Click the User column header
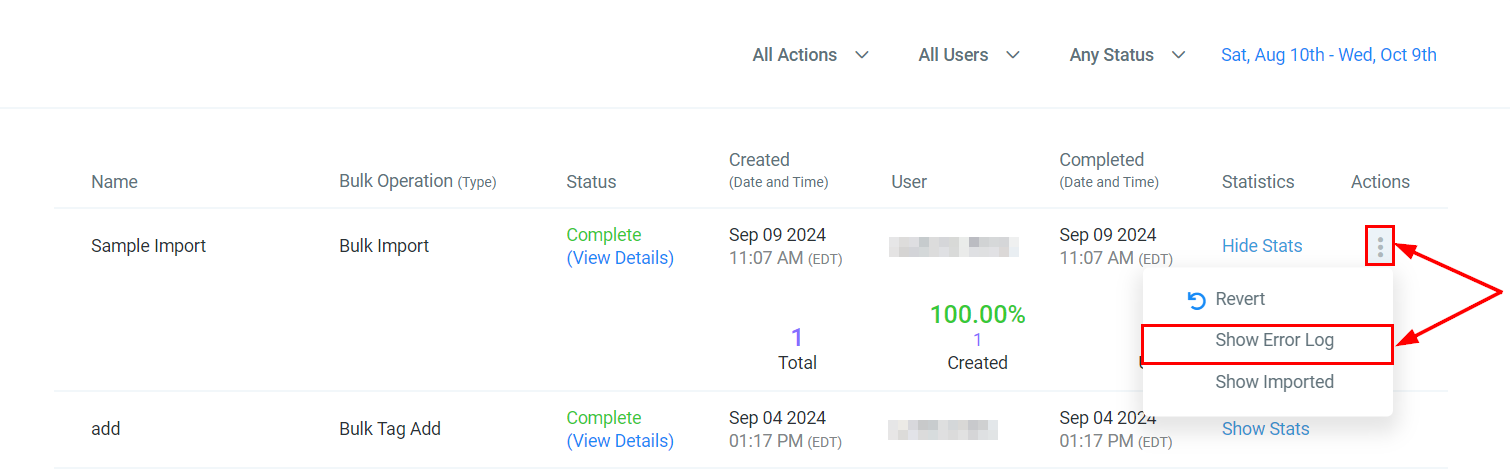The height and width of the screenshot is (470, 1510). tap(909, 182)
